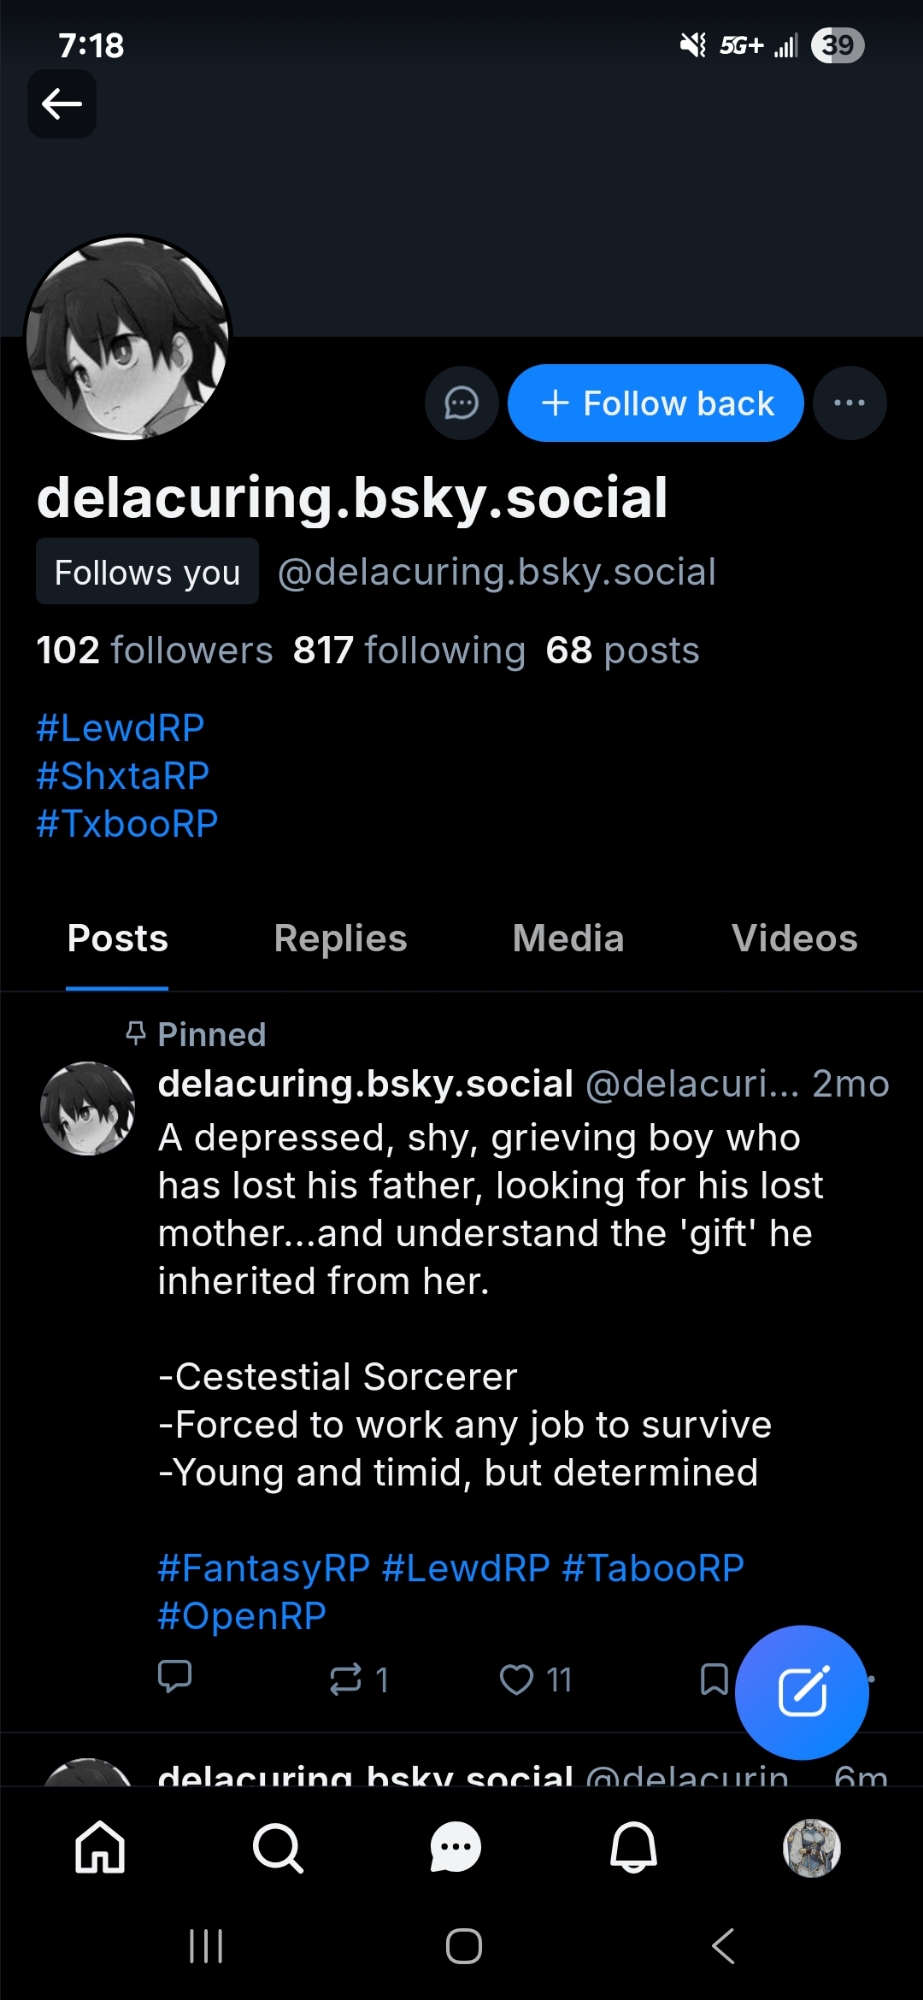
Task: Like the pinned post with heart
Action: [517, 1679]
